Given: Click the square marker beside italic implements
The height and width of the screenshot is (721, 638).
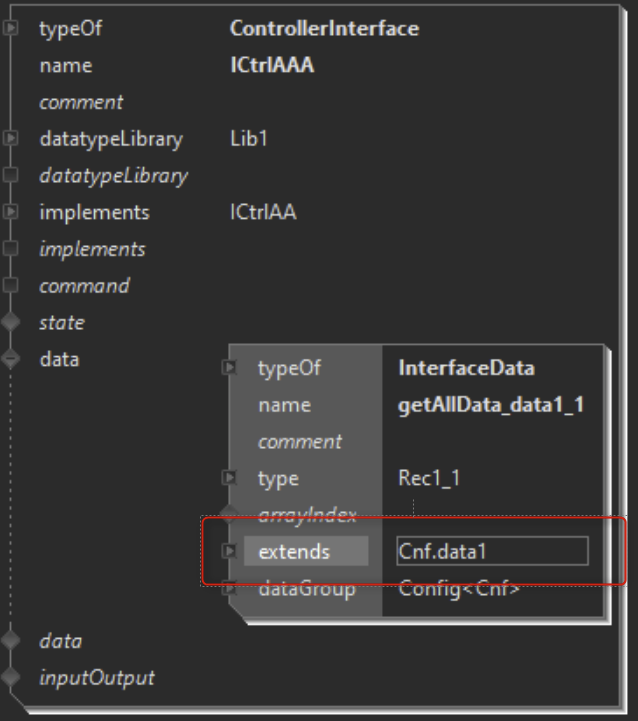Looking at the screenshot, I should click(x=11, y=248).
